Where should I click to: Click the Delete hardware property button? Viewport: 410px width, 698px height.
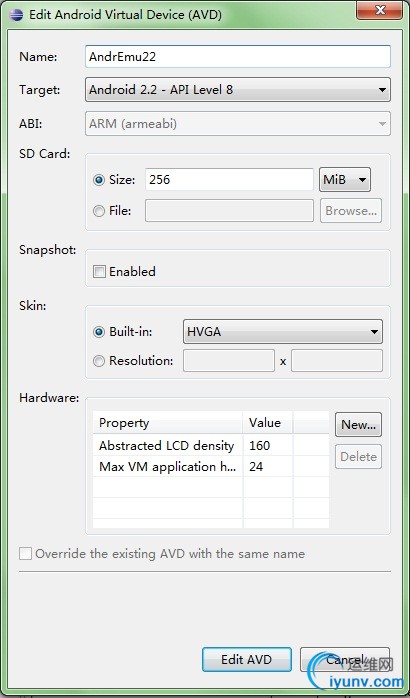coord(358,457)
